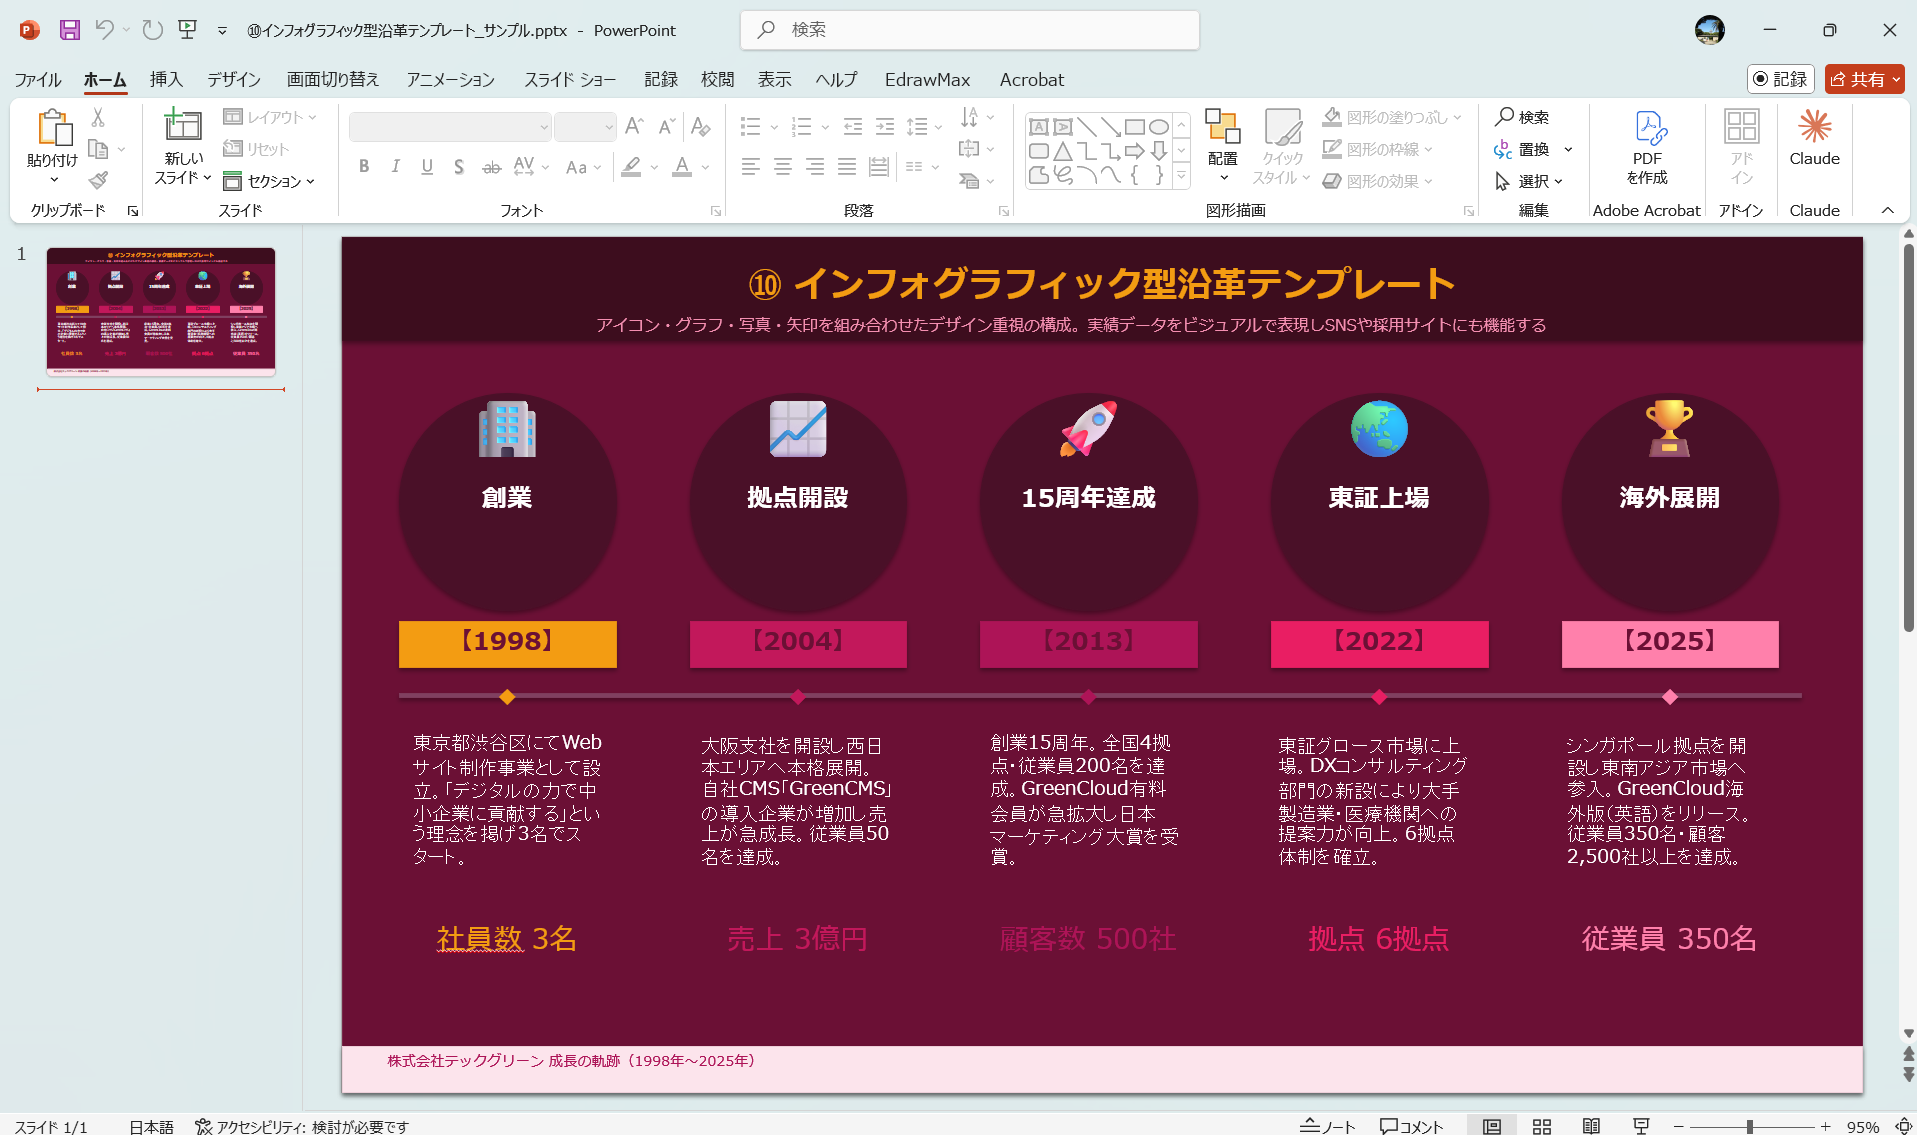This screenshot has height=1135, width=1917.
Task: Align text right
Action: [815, 167]
